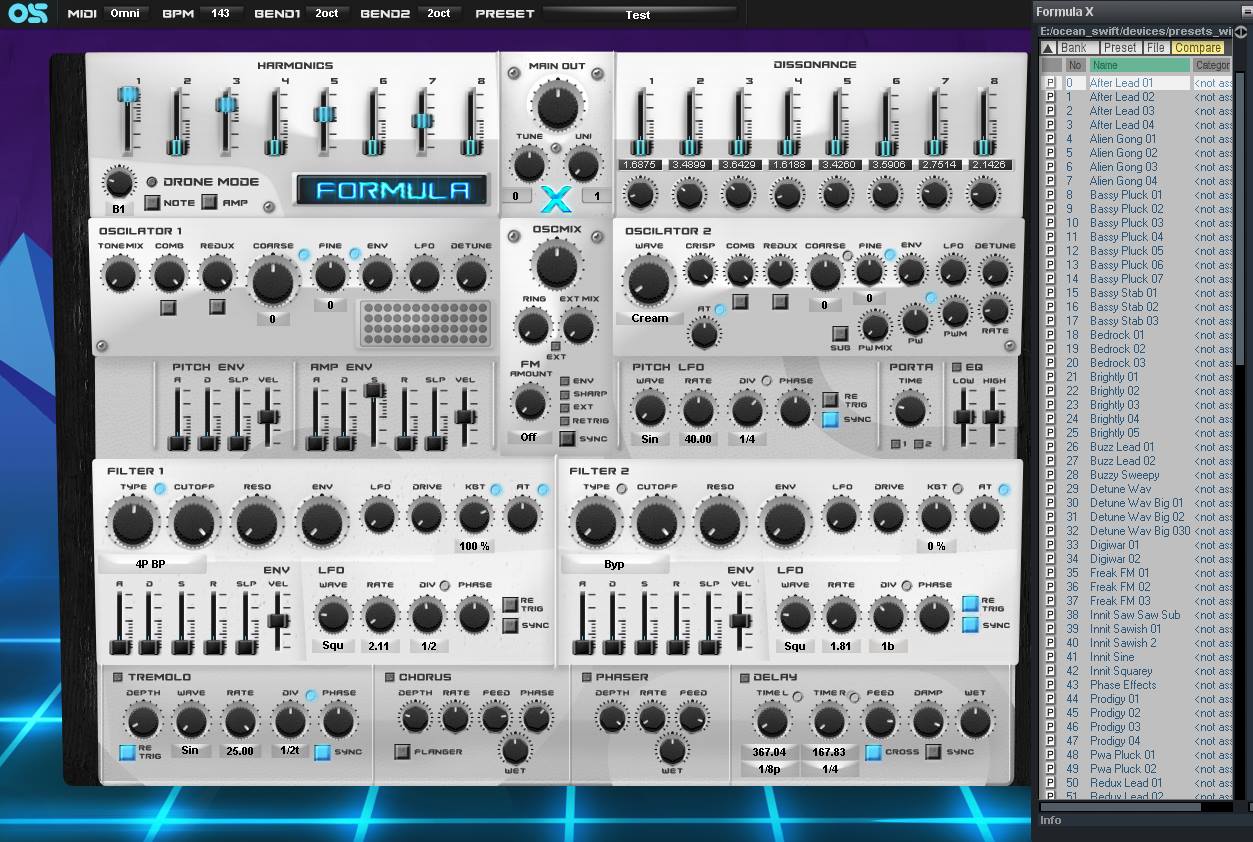The width and height of the screenshot is (1253, 842).
Task: Open the Tremolo div 1/2t selector
Action: tap(290, 750)
